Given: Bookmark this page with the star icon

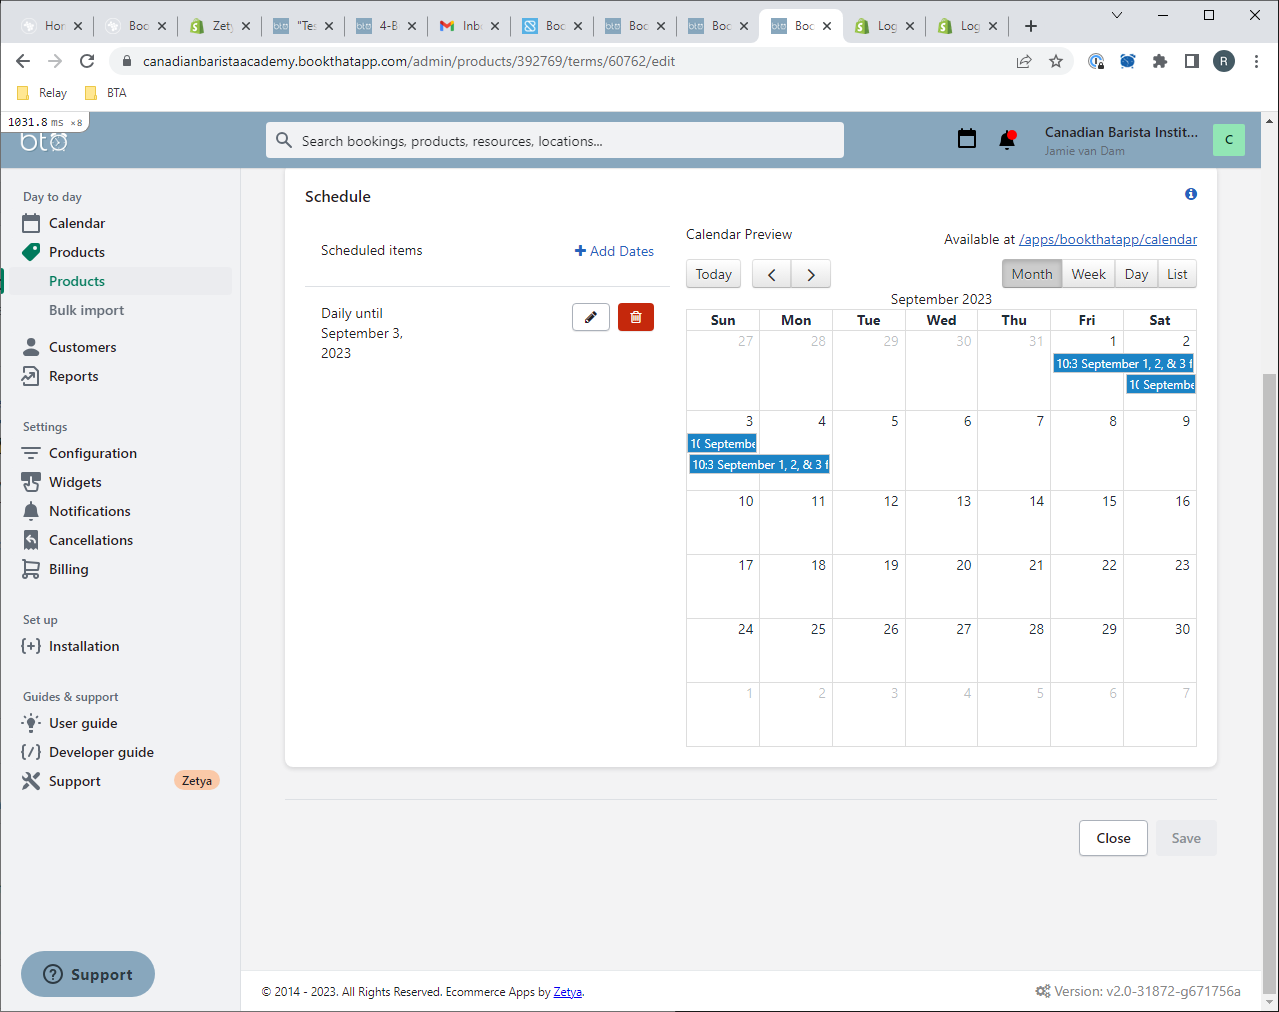Looking at the screenshot, I should (1056, 61).
